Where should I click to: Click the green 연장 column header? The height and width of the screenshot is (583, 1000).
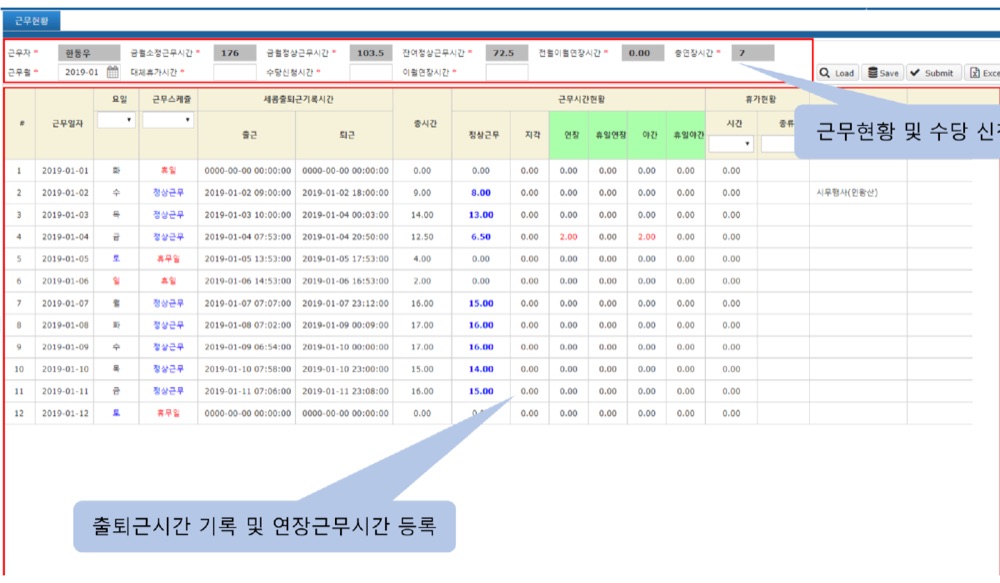[x=569, y=135]
